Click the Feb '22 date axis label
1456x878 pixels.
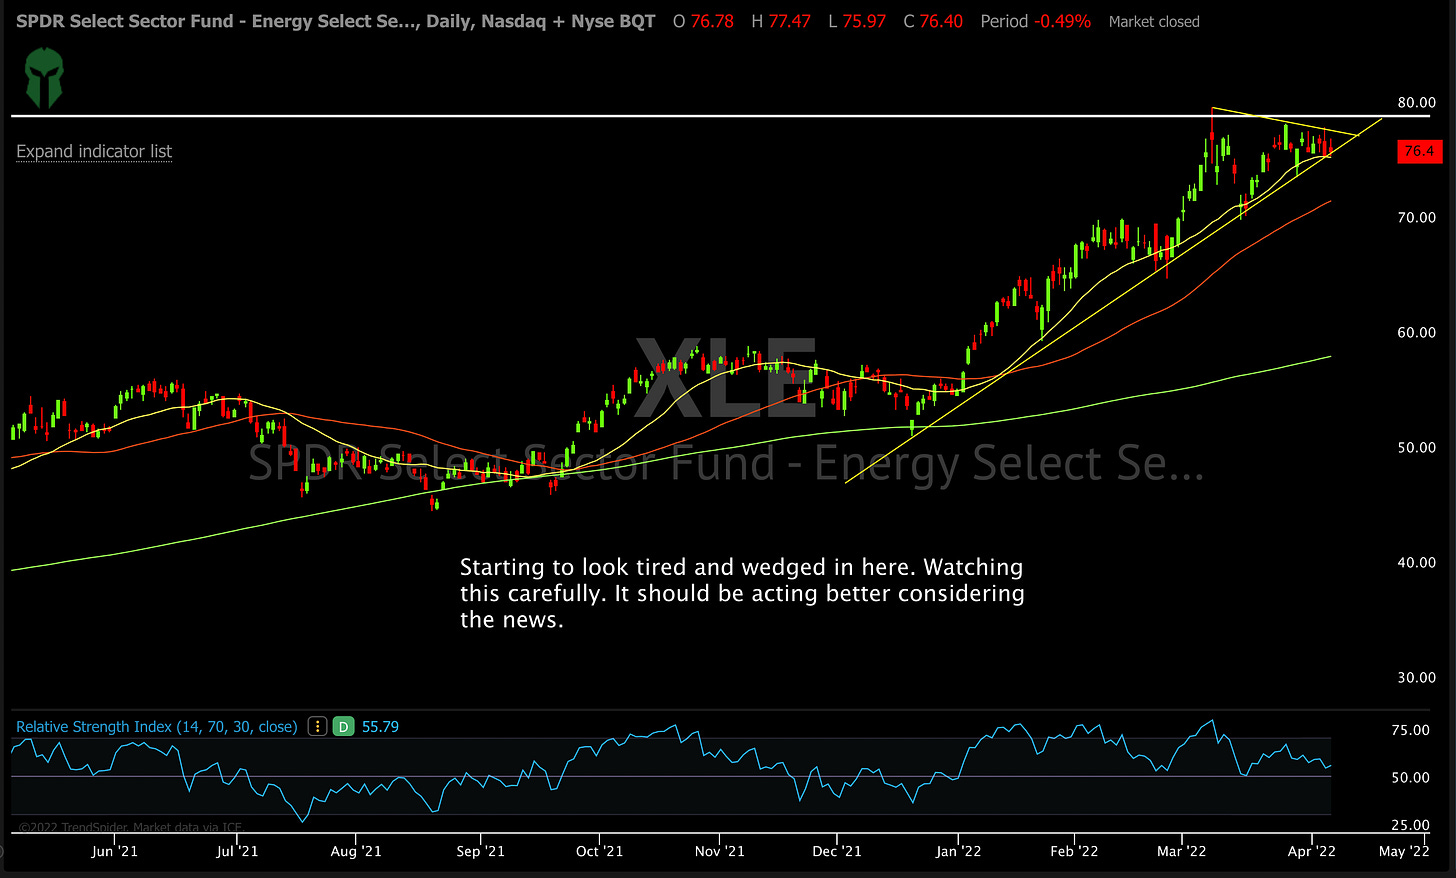1074,852
